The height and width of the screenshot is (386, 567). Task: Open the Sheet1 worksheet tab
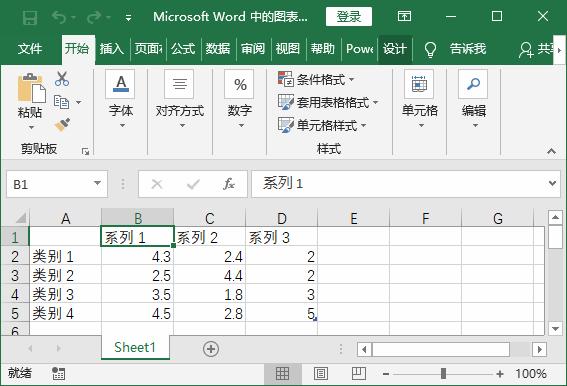pos(135,347)
